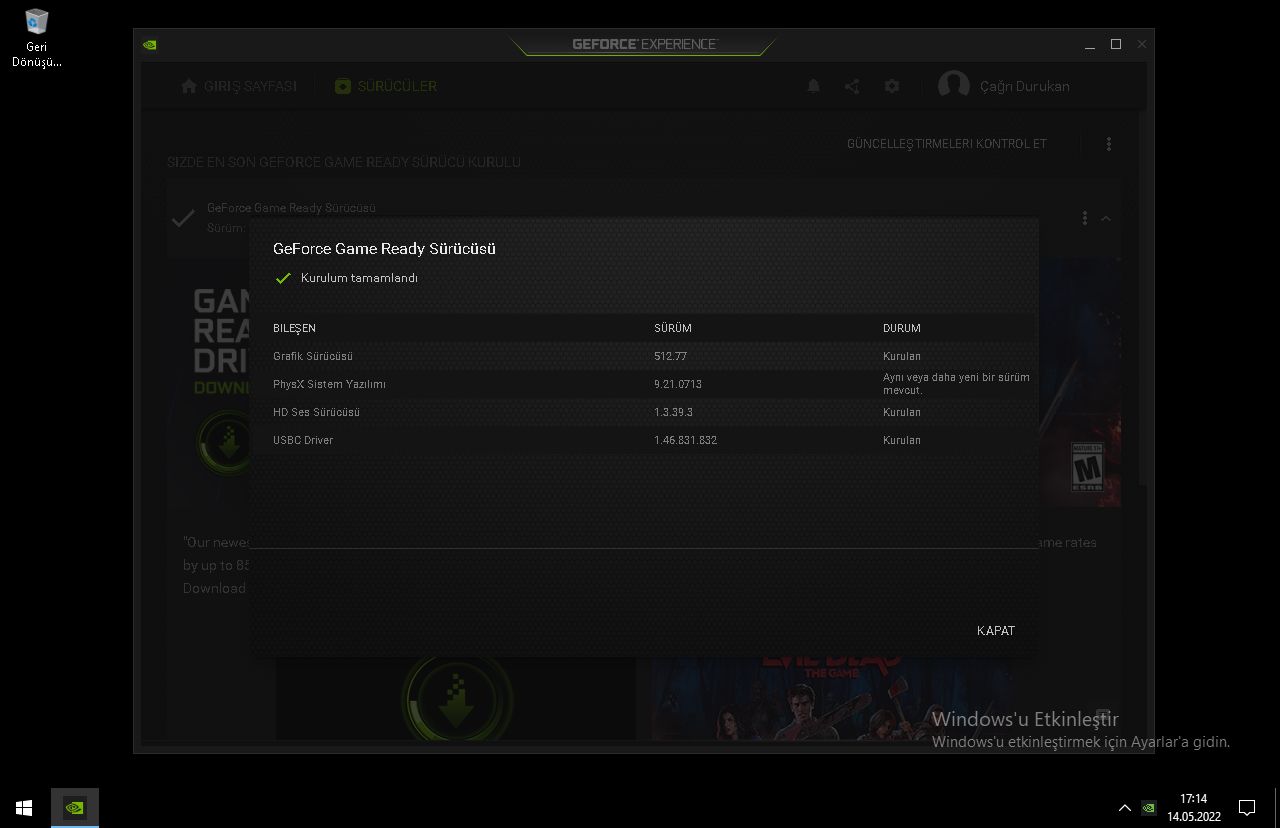The width and height of the screenshot is (1280, 828).
Task: Open the Windows Start menu
Action: click(24, 807)
